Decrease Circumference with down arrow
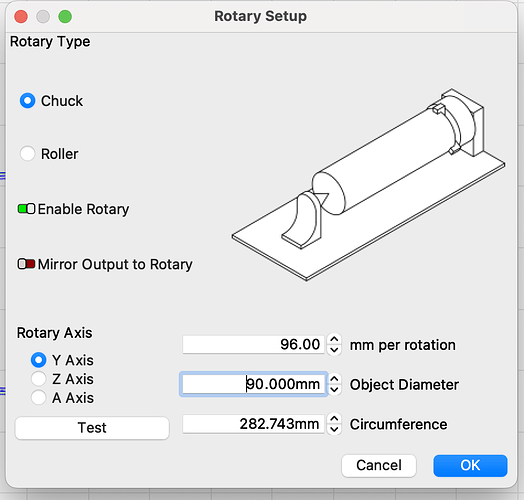524x500 pixels. point(334,429)
